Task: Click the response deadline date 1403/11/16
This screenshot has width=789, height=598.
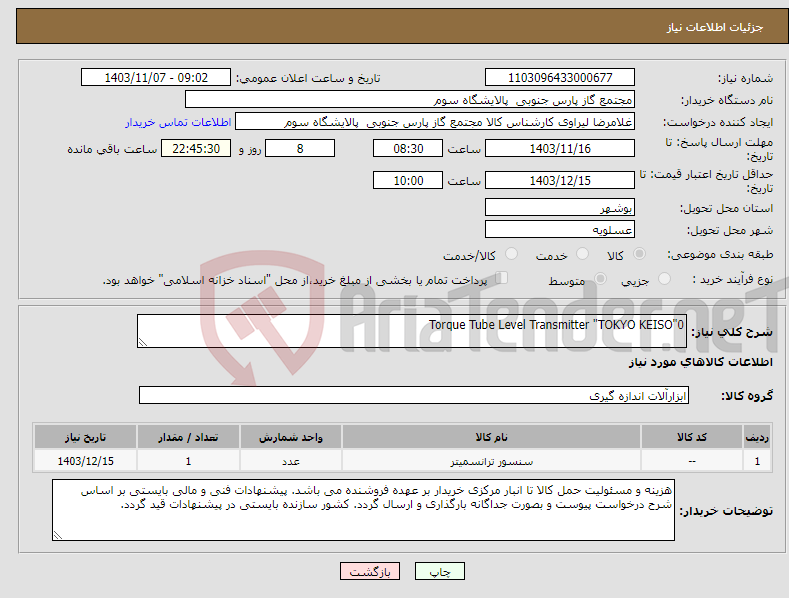Action: [x=560, y=148]
